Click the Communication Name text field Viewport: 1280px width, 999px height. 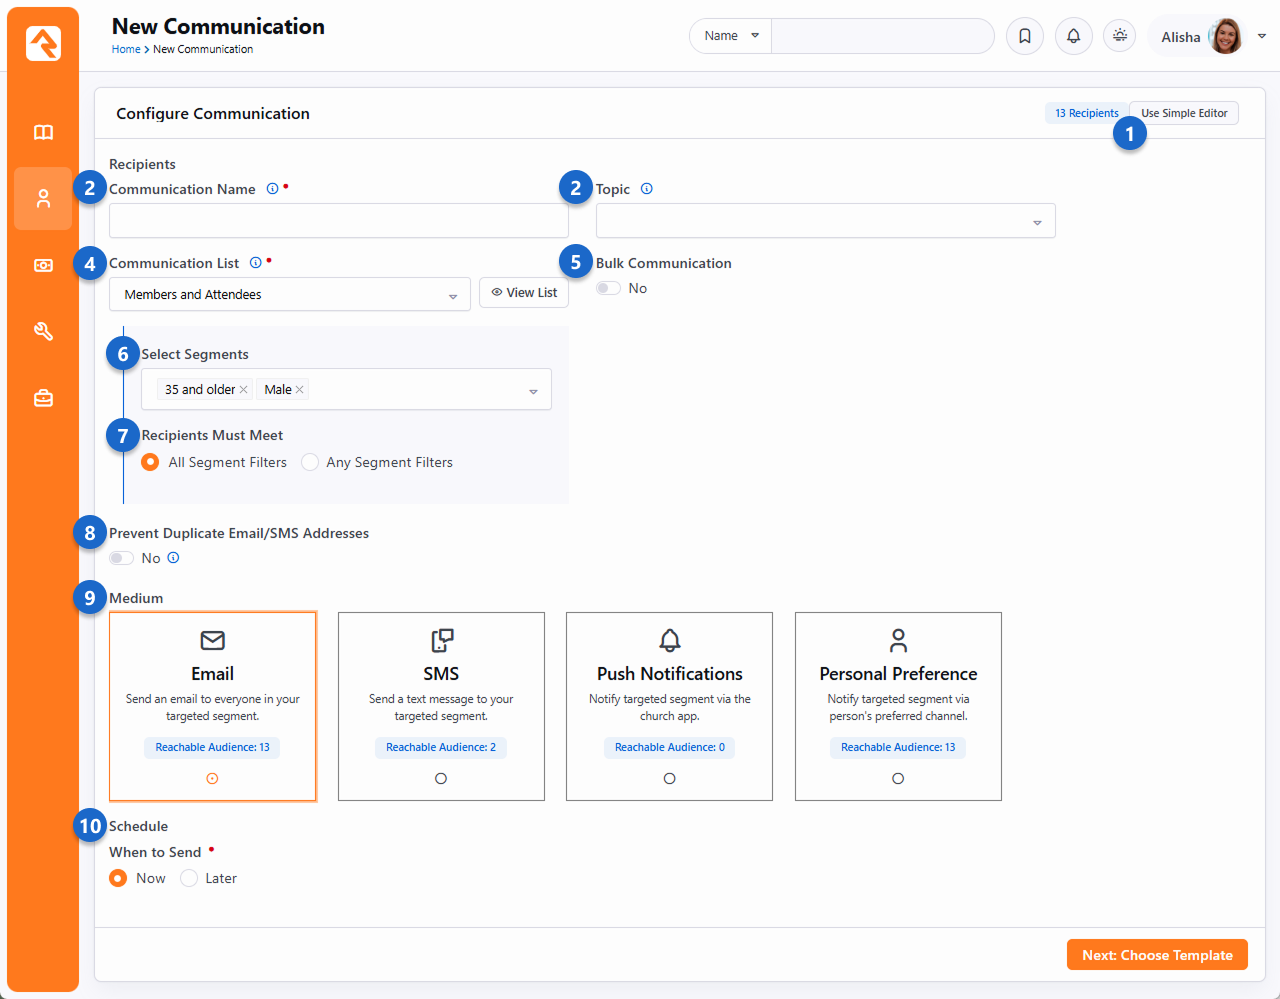(x=338, y=221)
